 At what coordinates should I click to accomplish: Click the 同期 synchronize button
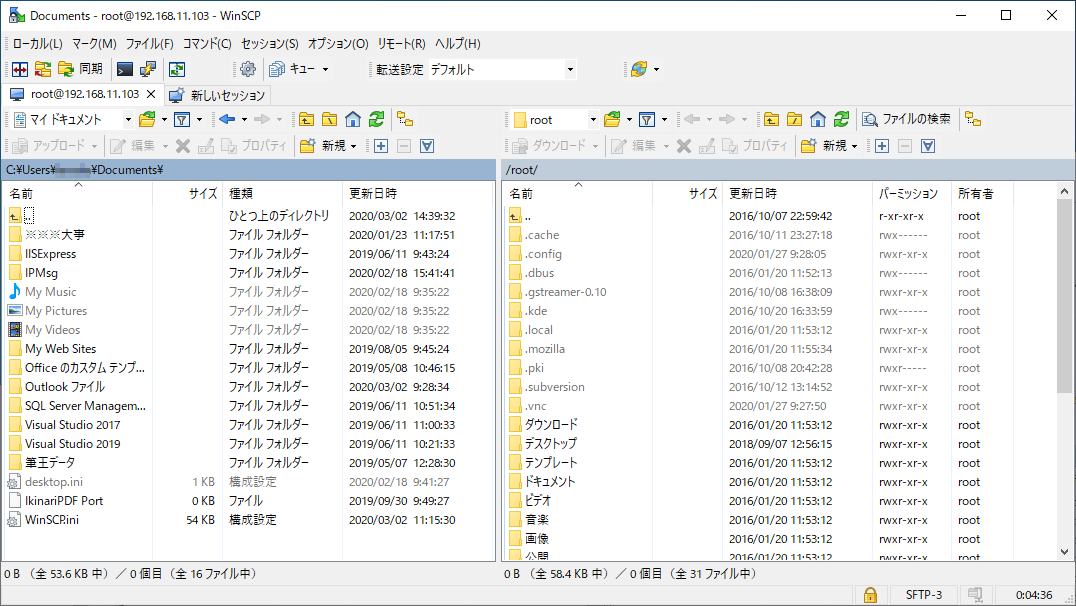80,69
